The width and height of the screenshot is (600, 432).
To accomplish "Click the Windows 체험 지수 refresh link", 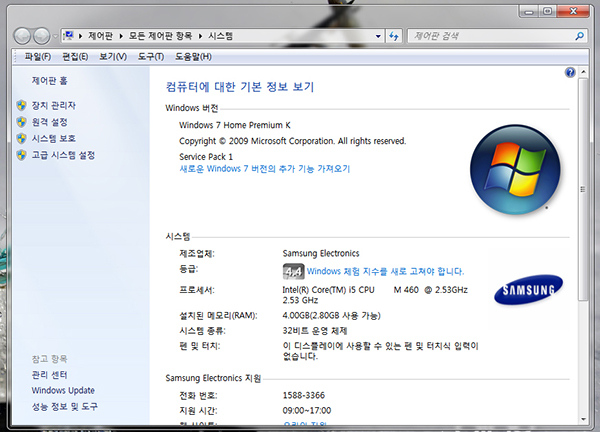I will [x=385, y=271].
